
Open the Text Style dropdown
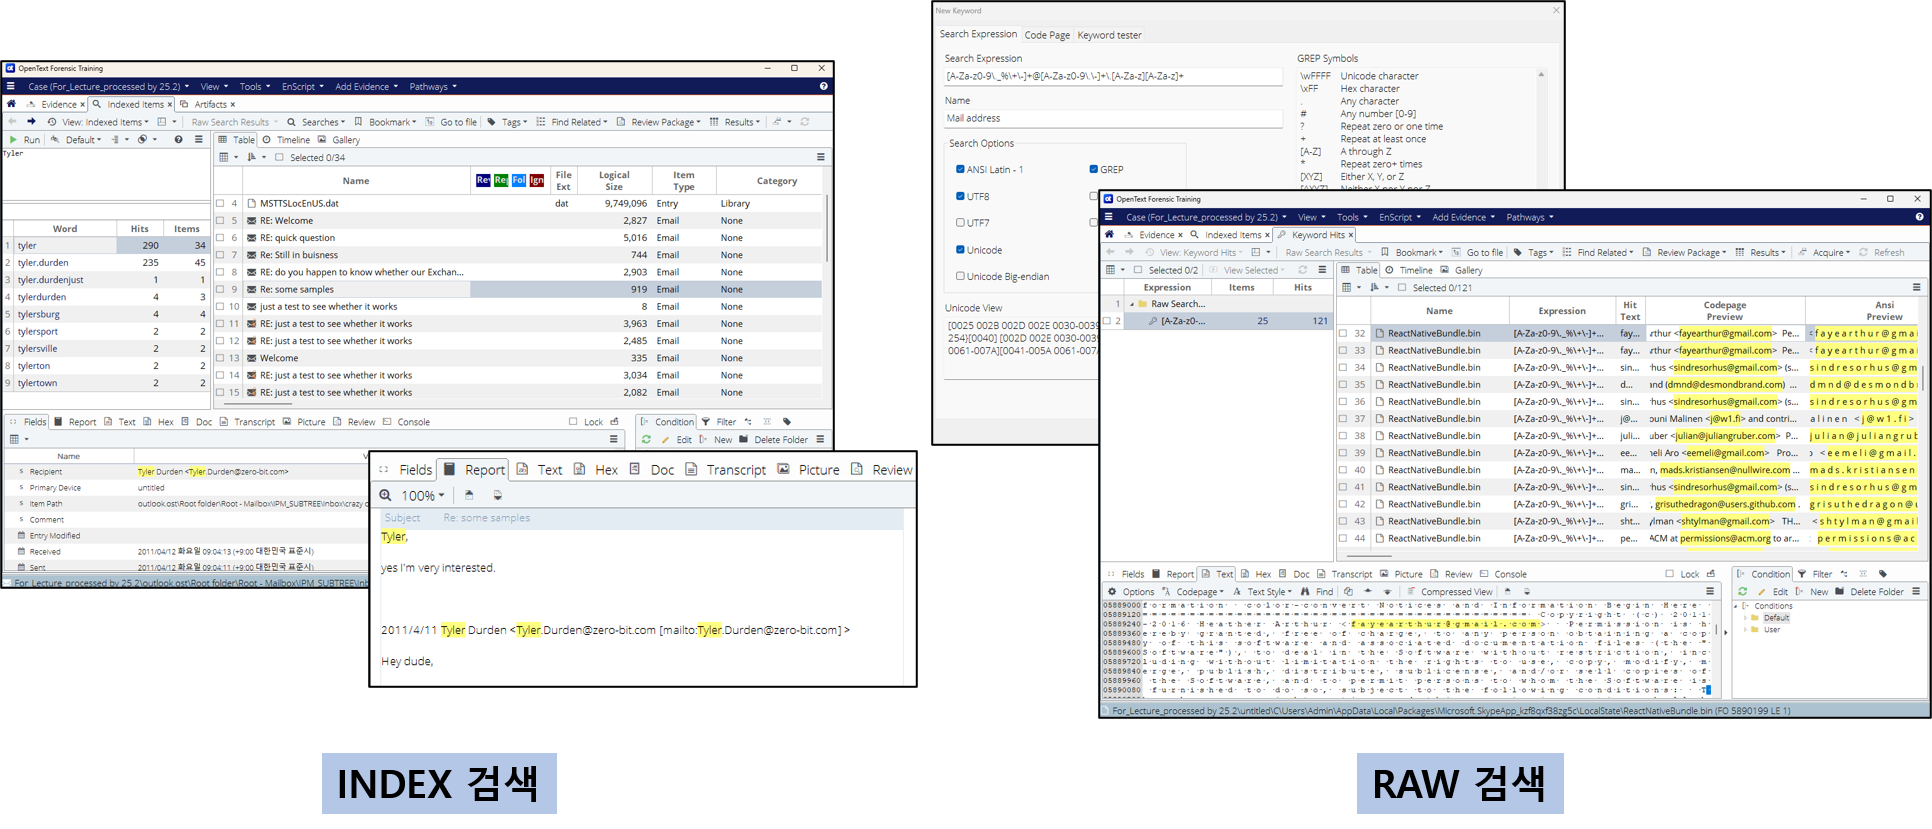click(1263, 592)
